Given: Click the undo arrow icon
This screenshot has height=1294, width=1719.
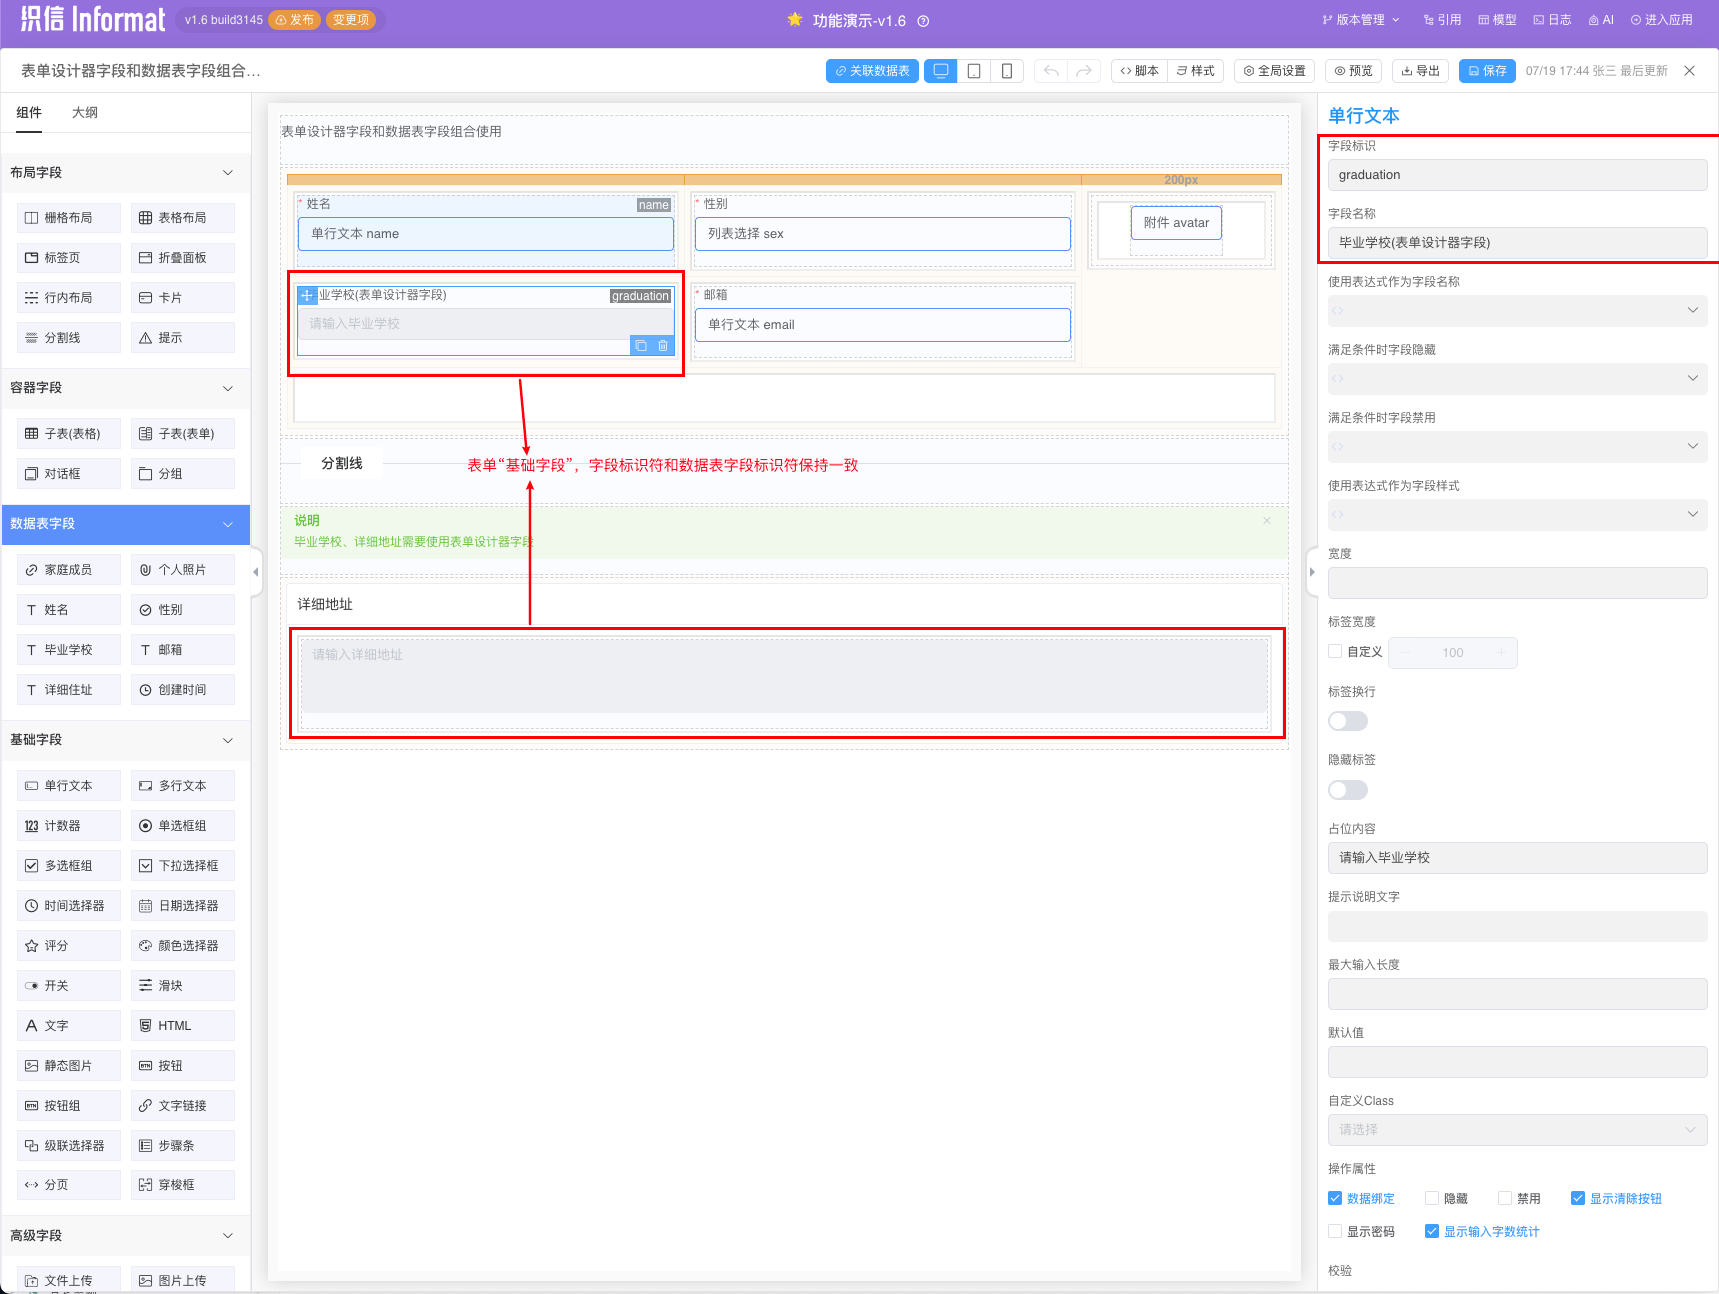Looking at the screenshot, I should (x=1051, y=71).
